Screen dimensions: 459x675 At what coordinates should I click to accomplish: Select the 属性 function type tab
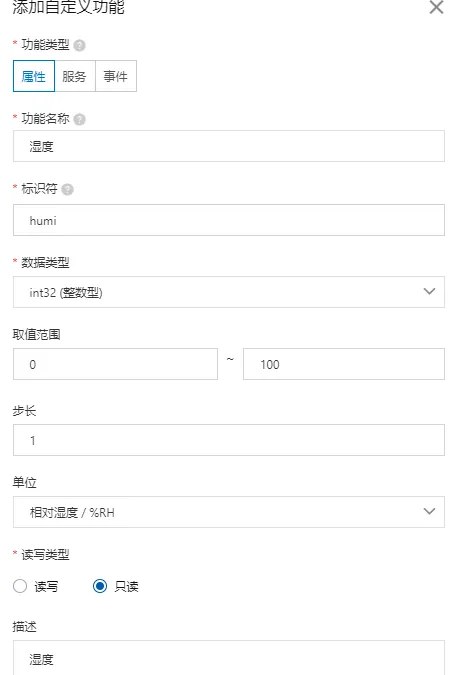click(x=34, y=76)
